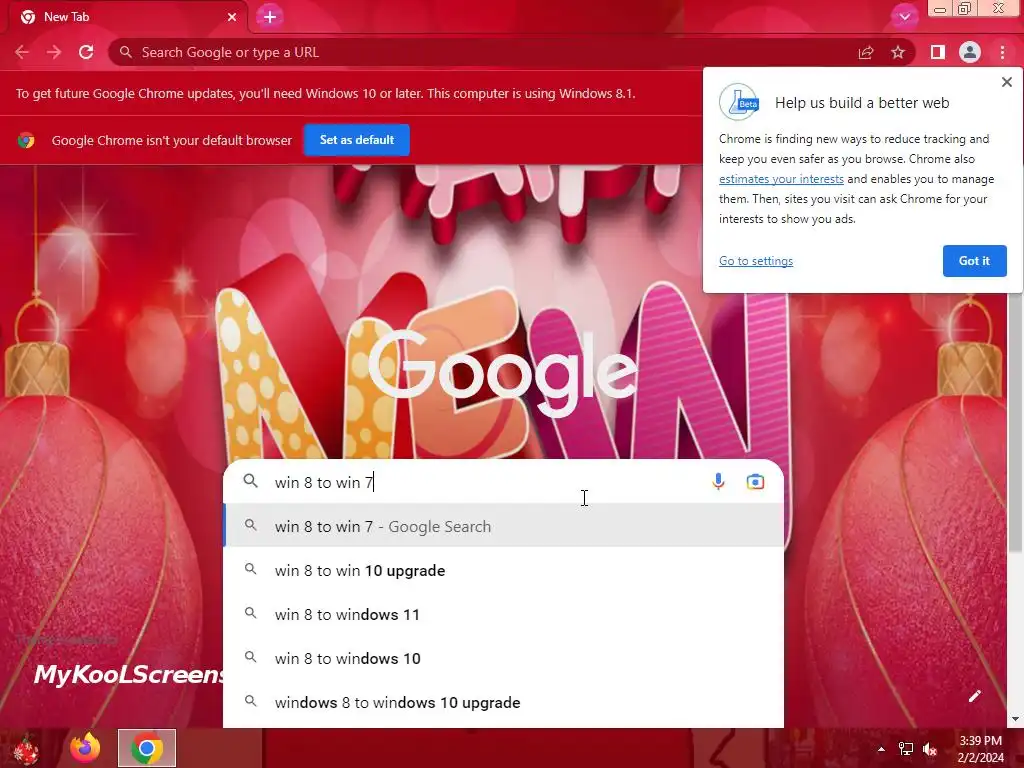This screenshot has height=768, width=1024.
Task: Click the share page icon in address bar
Action: tap(866, 52)
